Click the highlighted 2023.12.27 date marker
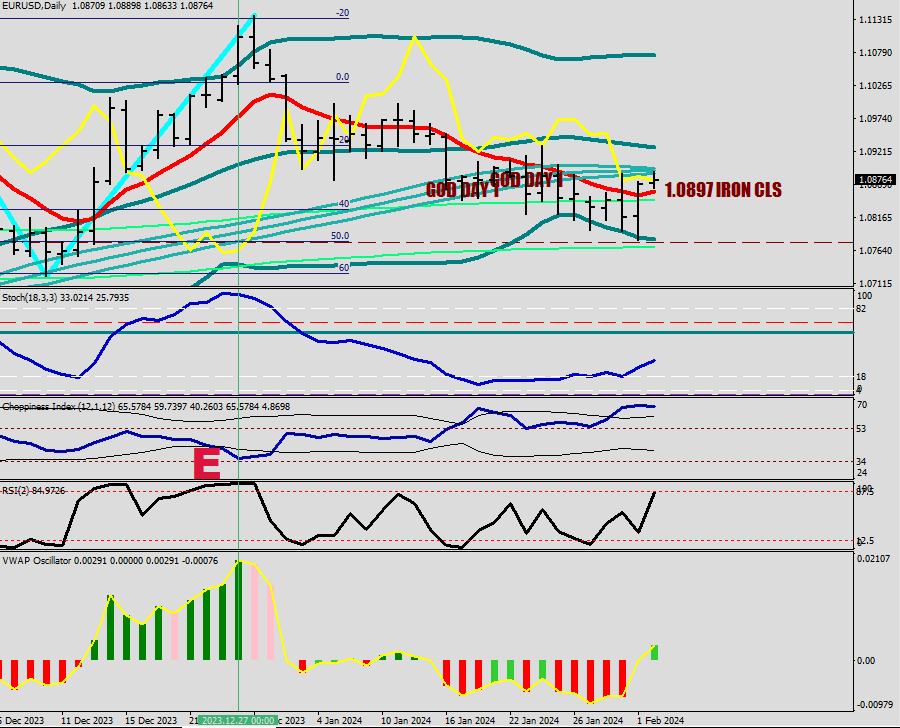This screenshot has height=728, width=900. coord(238,720)
